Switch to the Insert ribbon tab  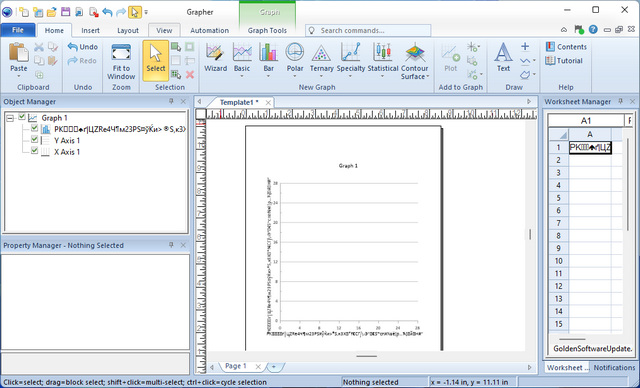pos(90,31)
